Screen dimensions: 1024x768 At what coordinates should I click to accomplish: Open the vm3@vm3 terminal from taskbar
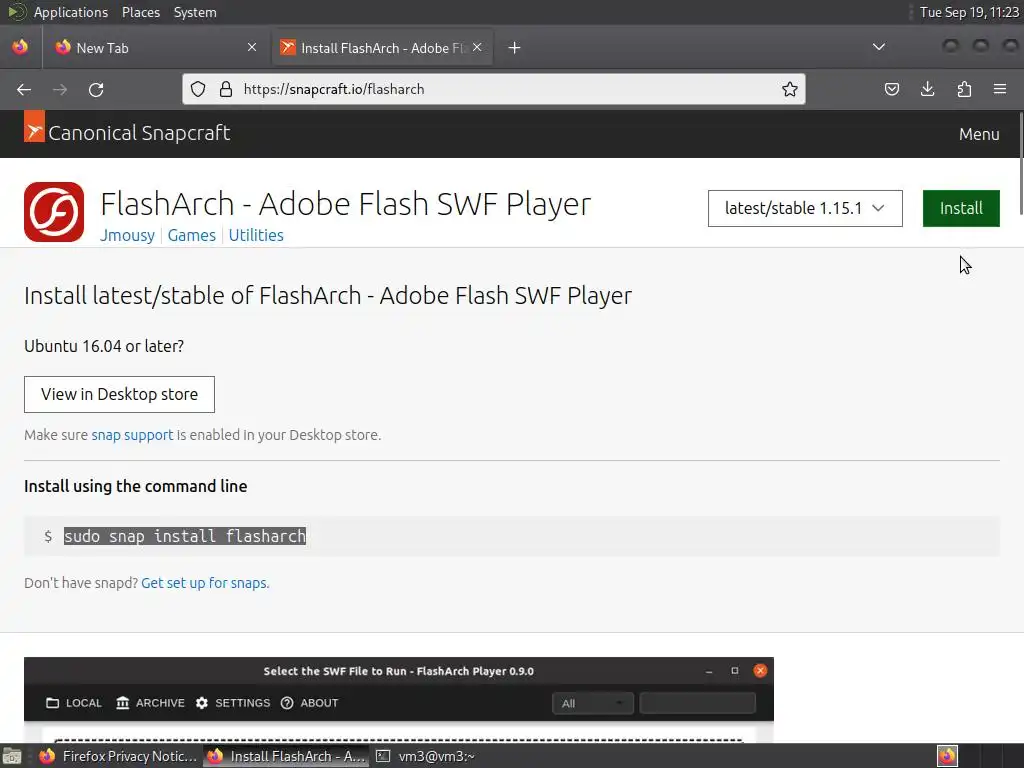click(426, 756)
